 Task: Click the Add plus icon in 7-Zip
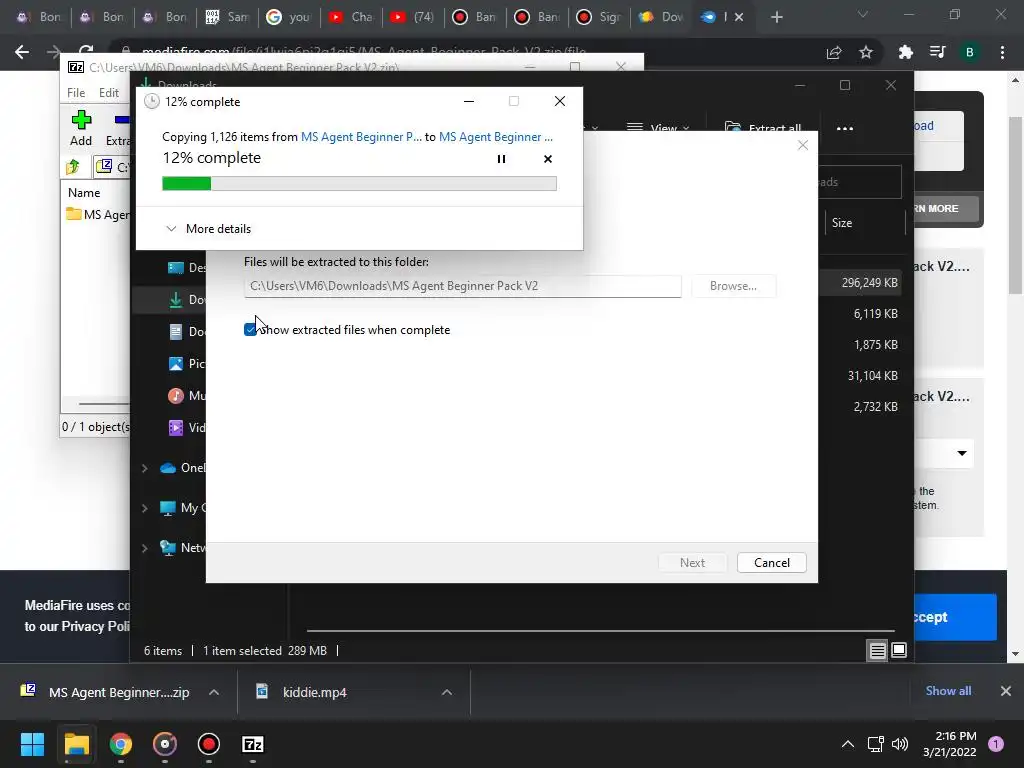point(81,120)
